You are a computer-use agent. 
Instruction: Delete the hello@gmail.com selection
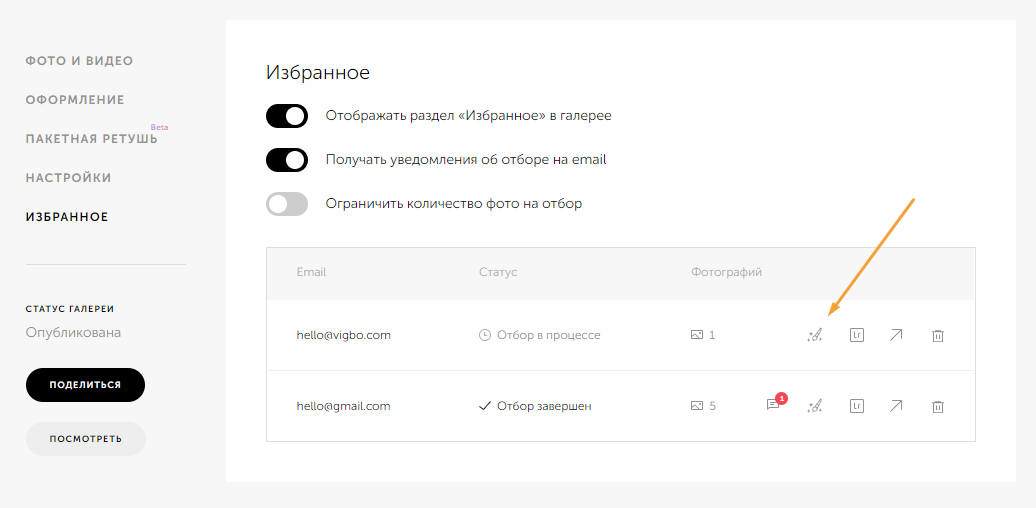pos(937,406)
